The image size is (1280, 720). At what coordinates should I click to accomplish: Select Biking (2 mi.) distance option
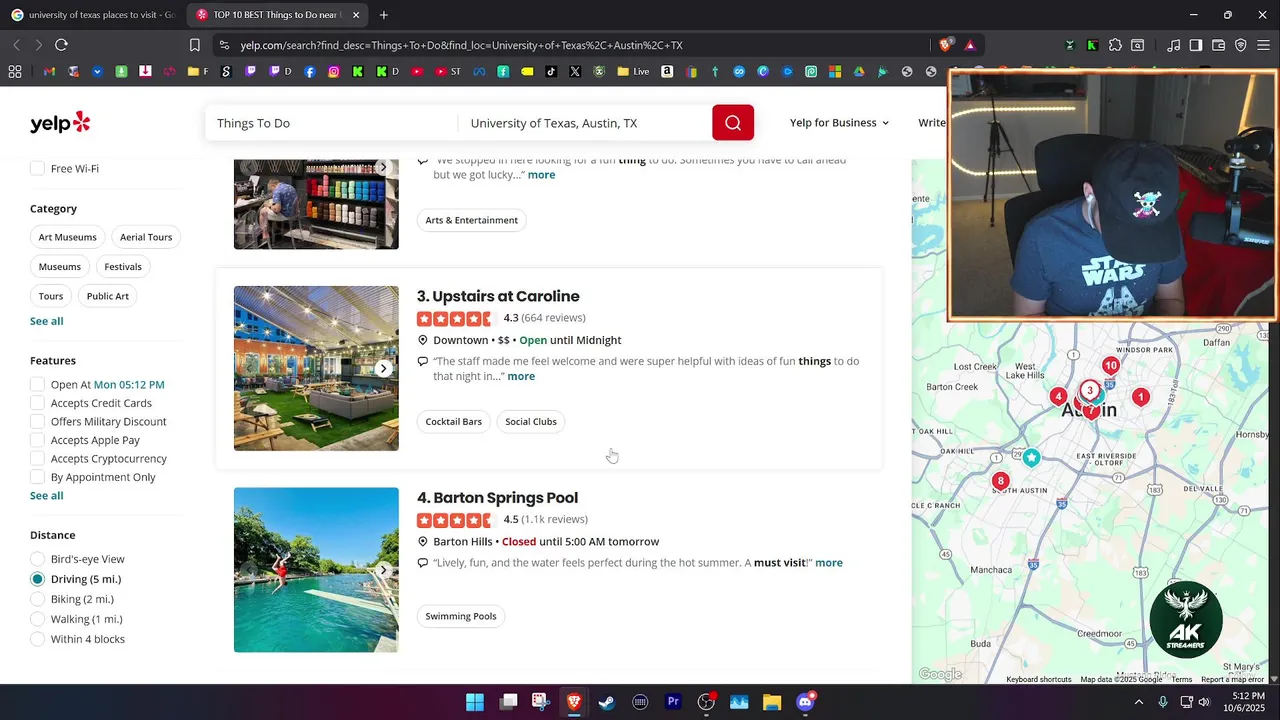pyautogui.click(x=37, y=599)
